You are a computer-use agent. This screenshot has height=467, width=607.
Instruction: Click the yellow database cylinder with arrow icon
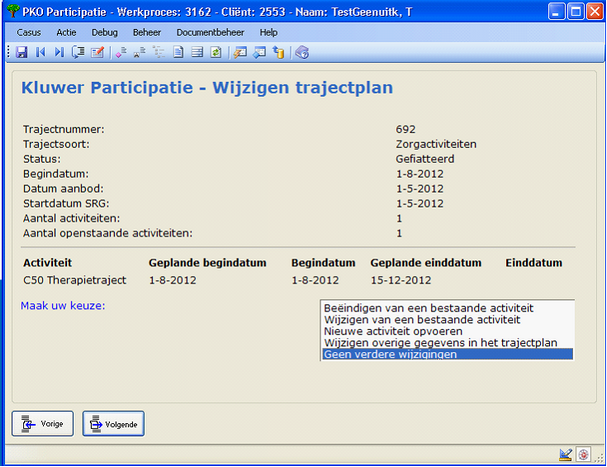[x=278, y=52]
